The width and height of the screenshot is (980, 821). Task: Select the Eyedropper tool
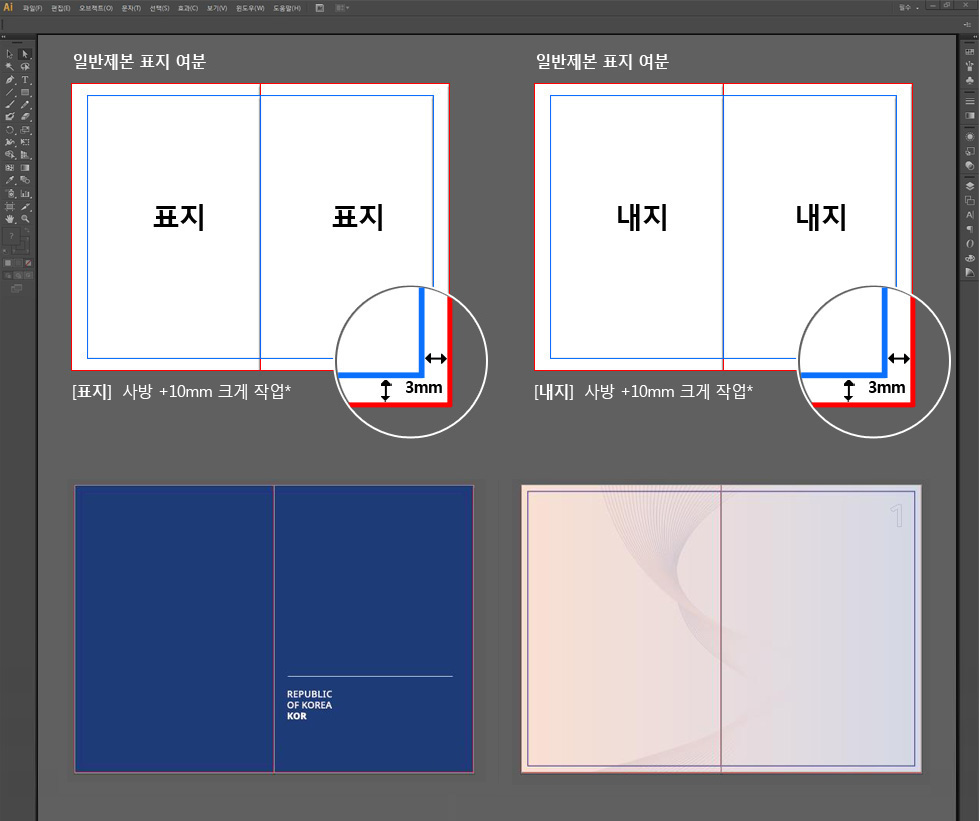pyautogui.click(x=9, y=179)
